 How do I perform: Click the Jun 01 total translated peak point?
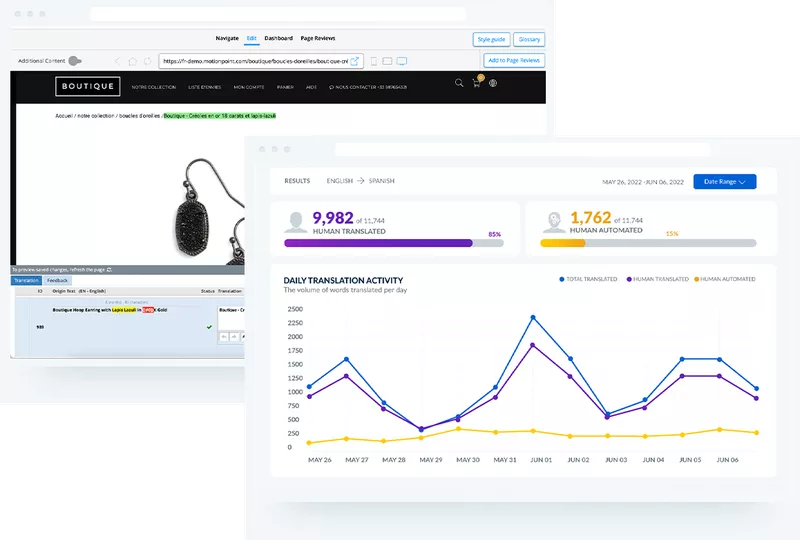click(533, 317)
